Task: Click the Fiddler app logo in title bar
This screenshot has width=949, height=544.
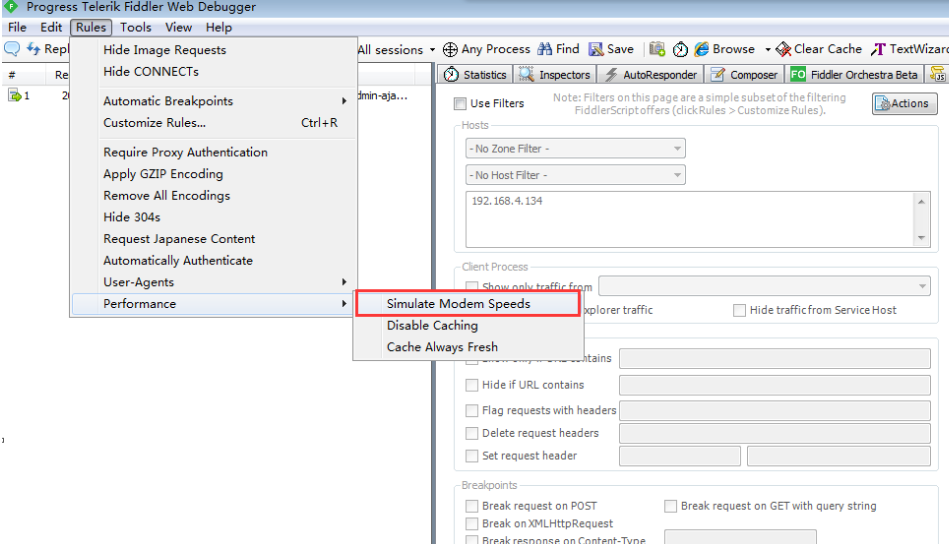Action: click(x=10, y=7)
